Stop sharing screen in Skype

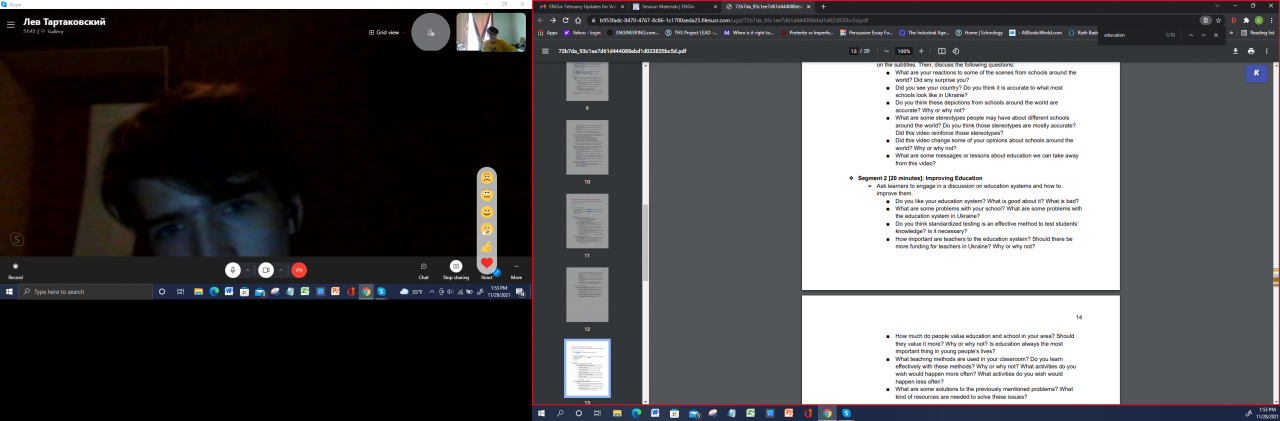pyautogui.click(x=456, y=270)
